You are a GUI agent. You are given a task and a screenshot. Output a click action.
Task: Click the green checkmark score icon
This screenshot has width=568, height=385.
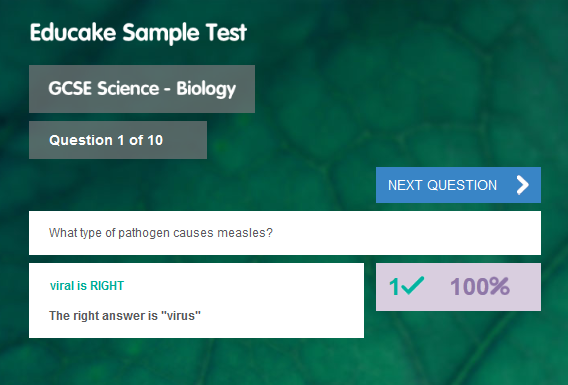pos(413,286)
